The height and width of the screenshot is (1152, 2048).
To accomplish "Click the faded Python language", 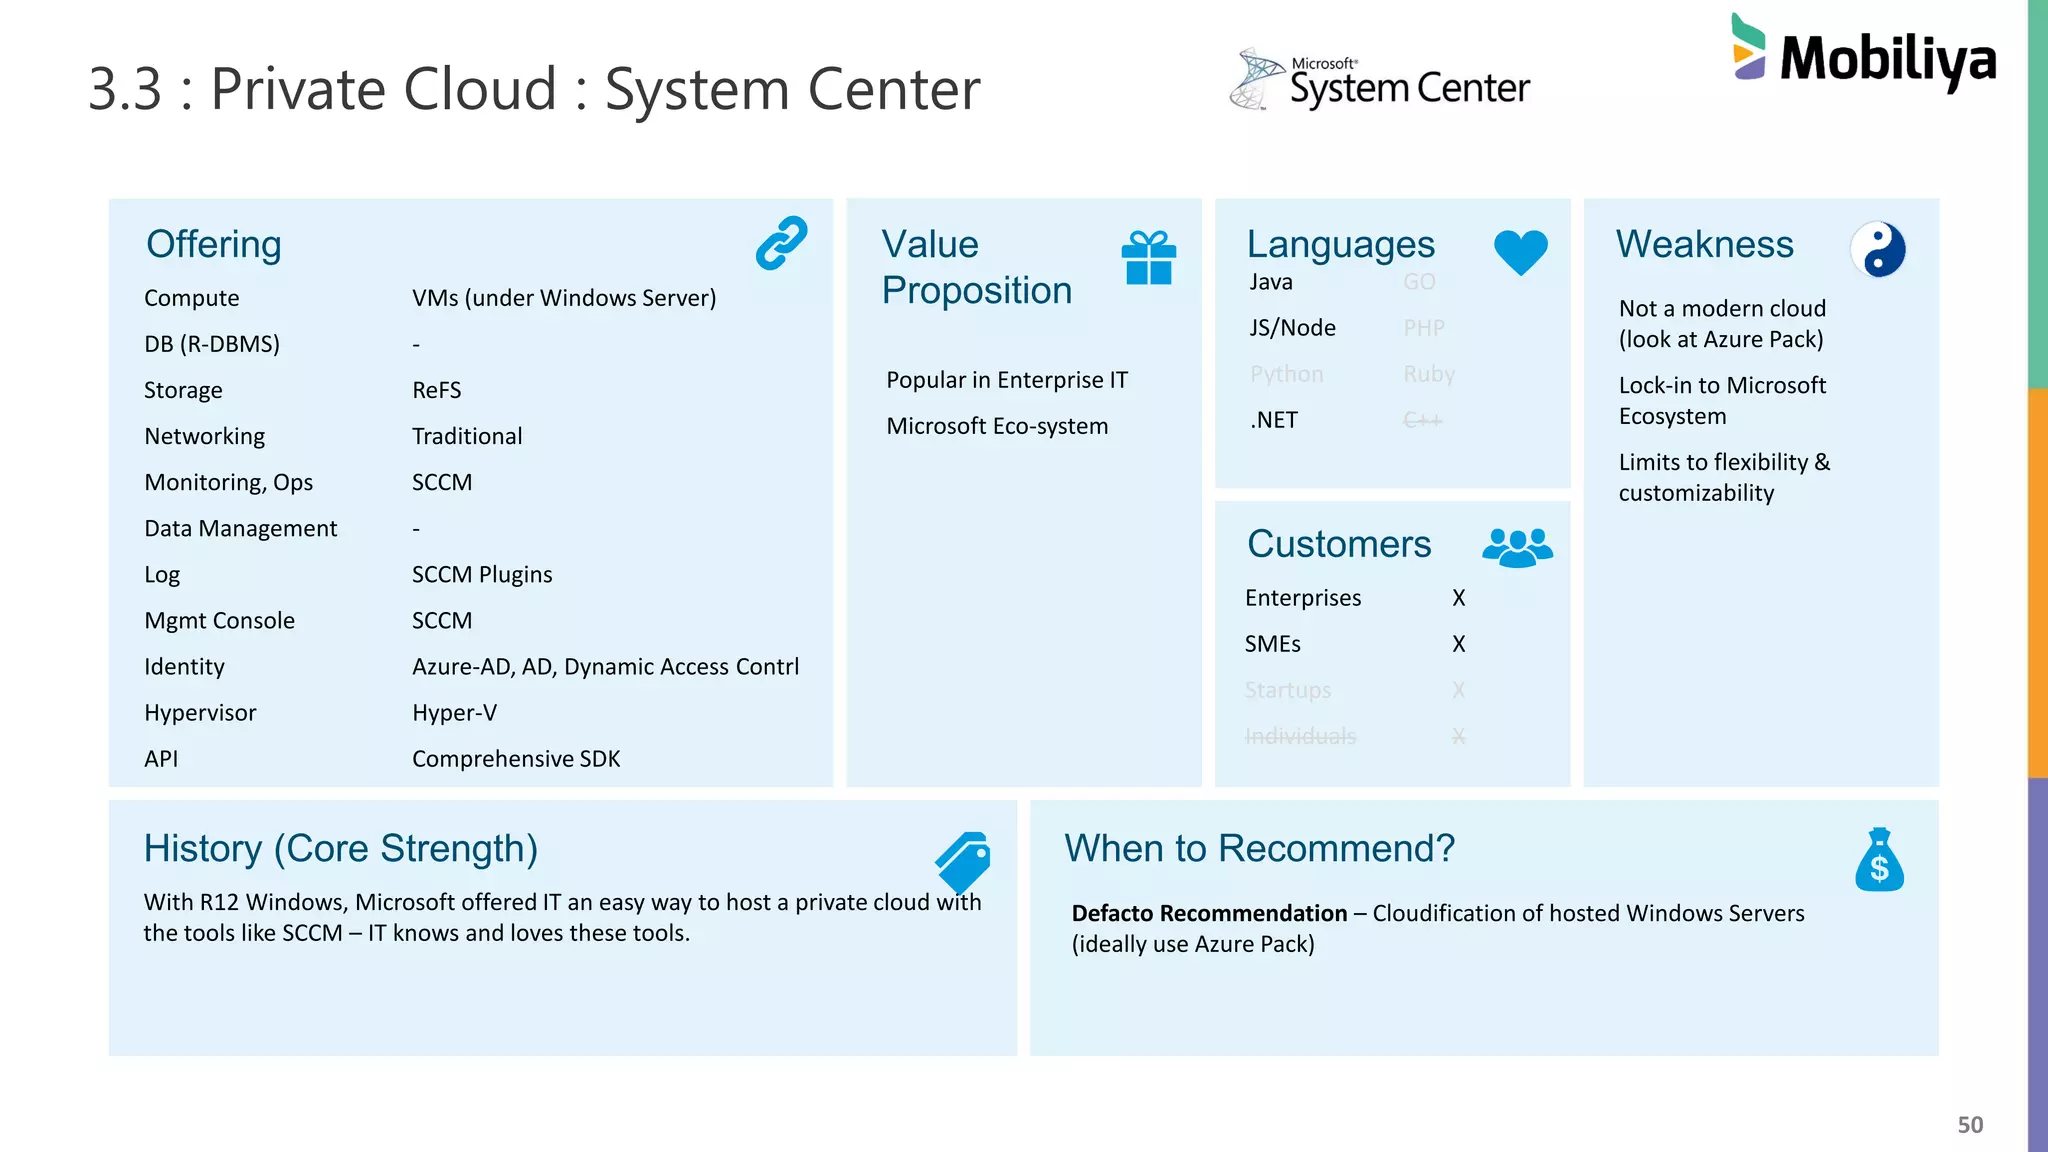I will point(1287,374).
